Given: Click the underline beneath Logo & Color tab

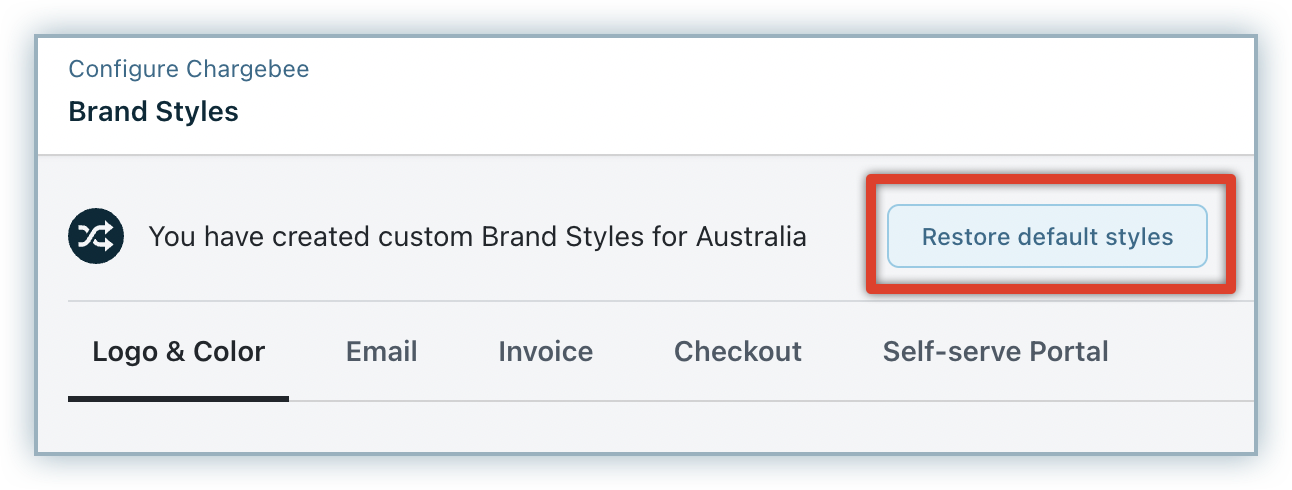Looking at the screenshot, I should tap(178, 398).
